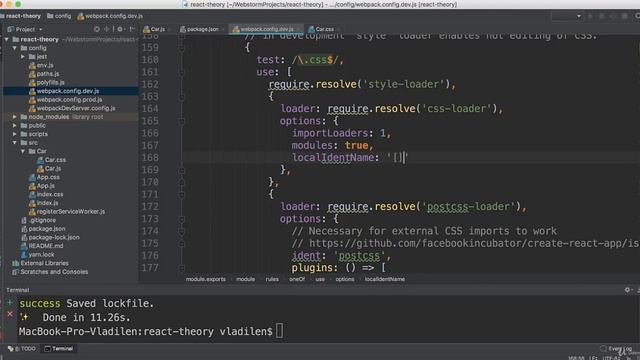Click the Search Everywhere magnifier icon
The image size is (640, 360).
coord(637,16)
